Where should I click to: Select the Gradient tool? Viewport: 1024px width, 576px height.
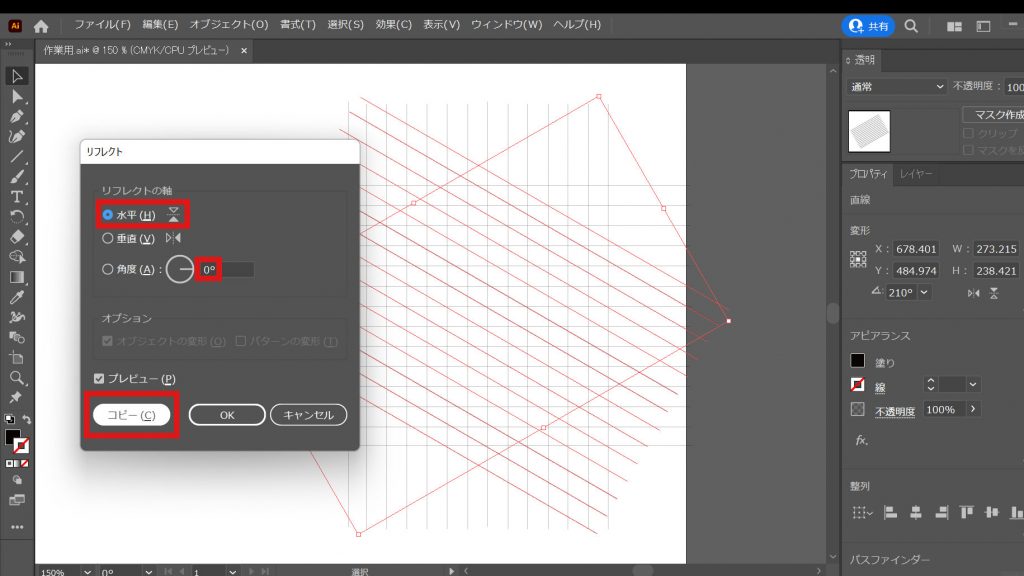tap(17, 277)
